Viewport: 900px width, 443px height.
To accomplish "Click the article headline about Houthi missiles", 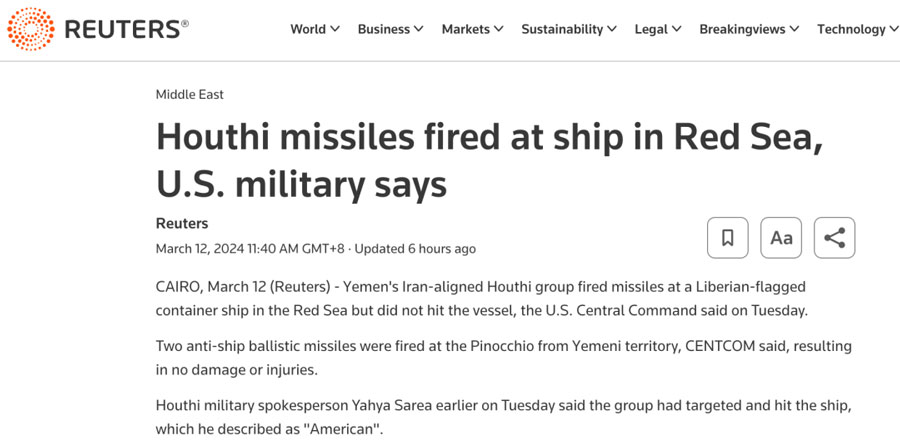I will tap(490, 161).
